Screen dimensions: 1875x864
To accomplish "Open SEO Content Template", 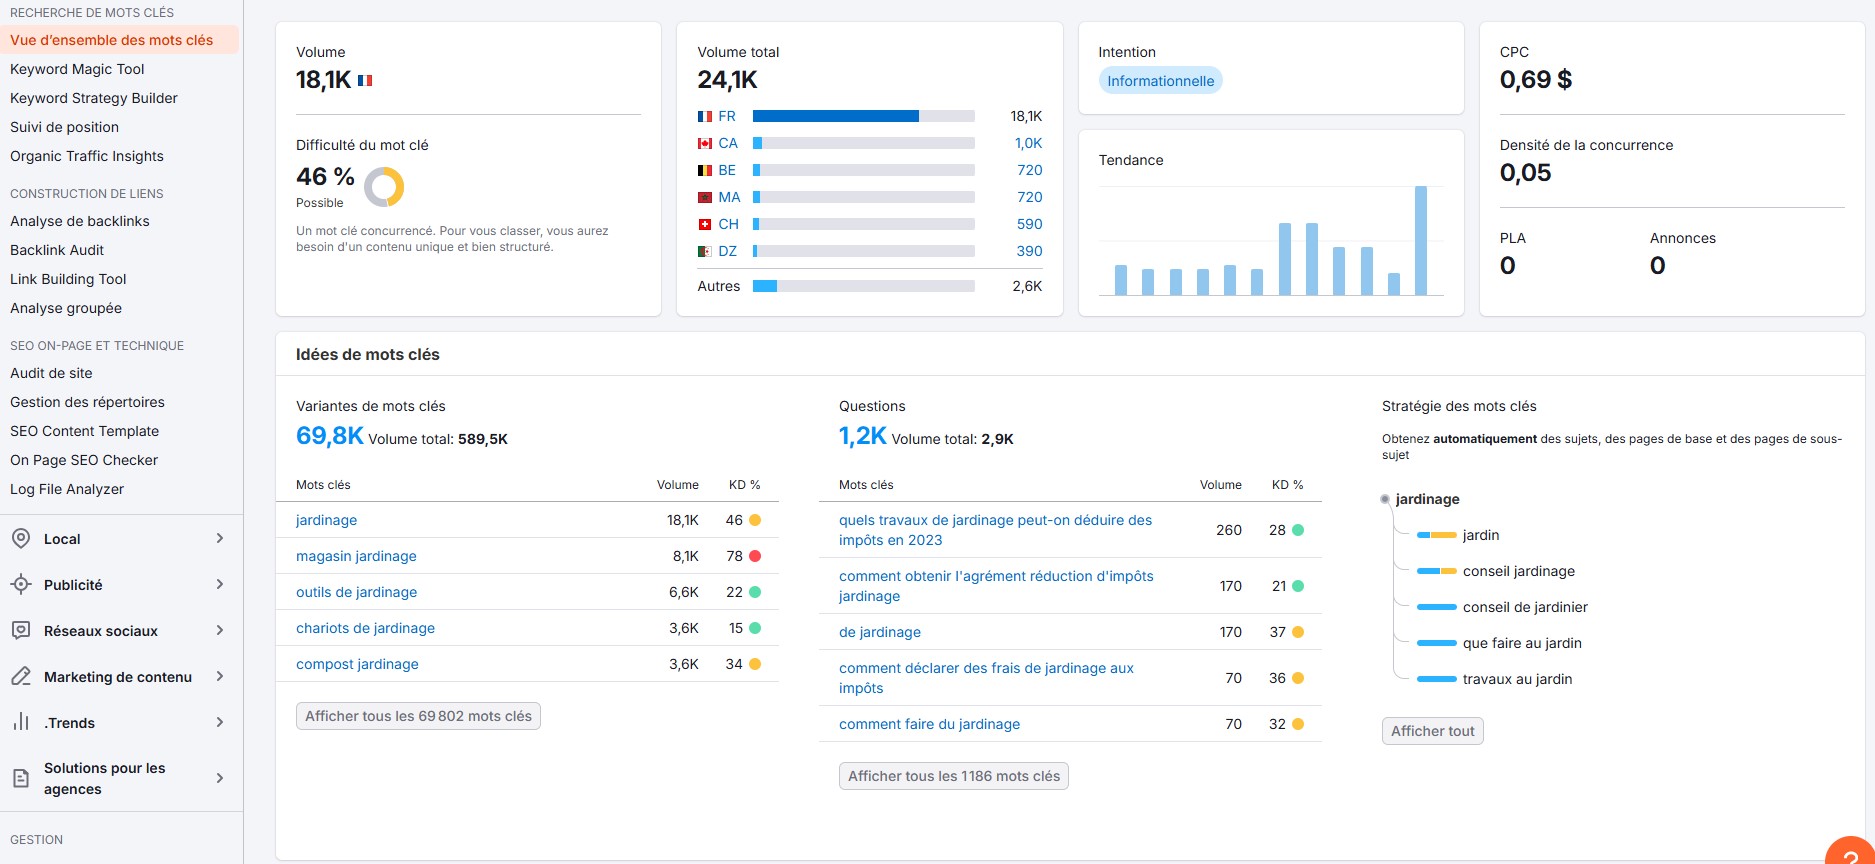I will pyautogui.click(x=84, y=431).
